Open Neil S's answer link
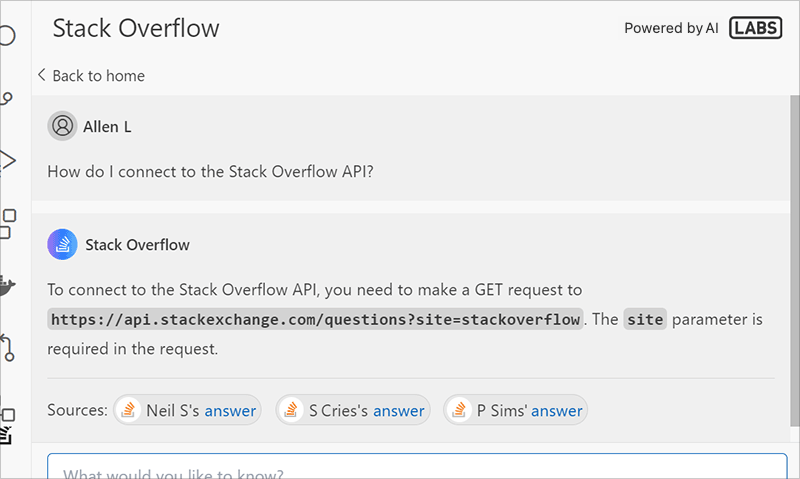 (230, 410)
